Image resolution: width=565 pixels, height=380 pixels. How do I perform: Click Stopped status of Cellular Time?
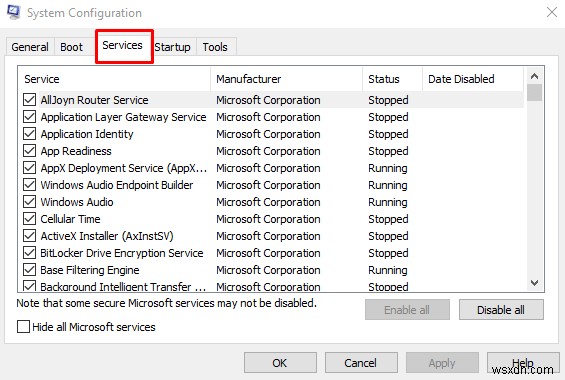click(x=388, y=219)
